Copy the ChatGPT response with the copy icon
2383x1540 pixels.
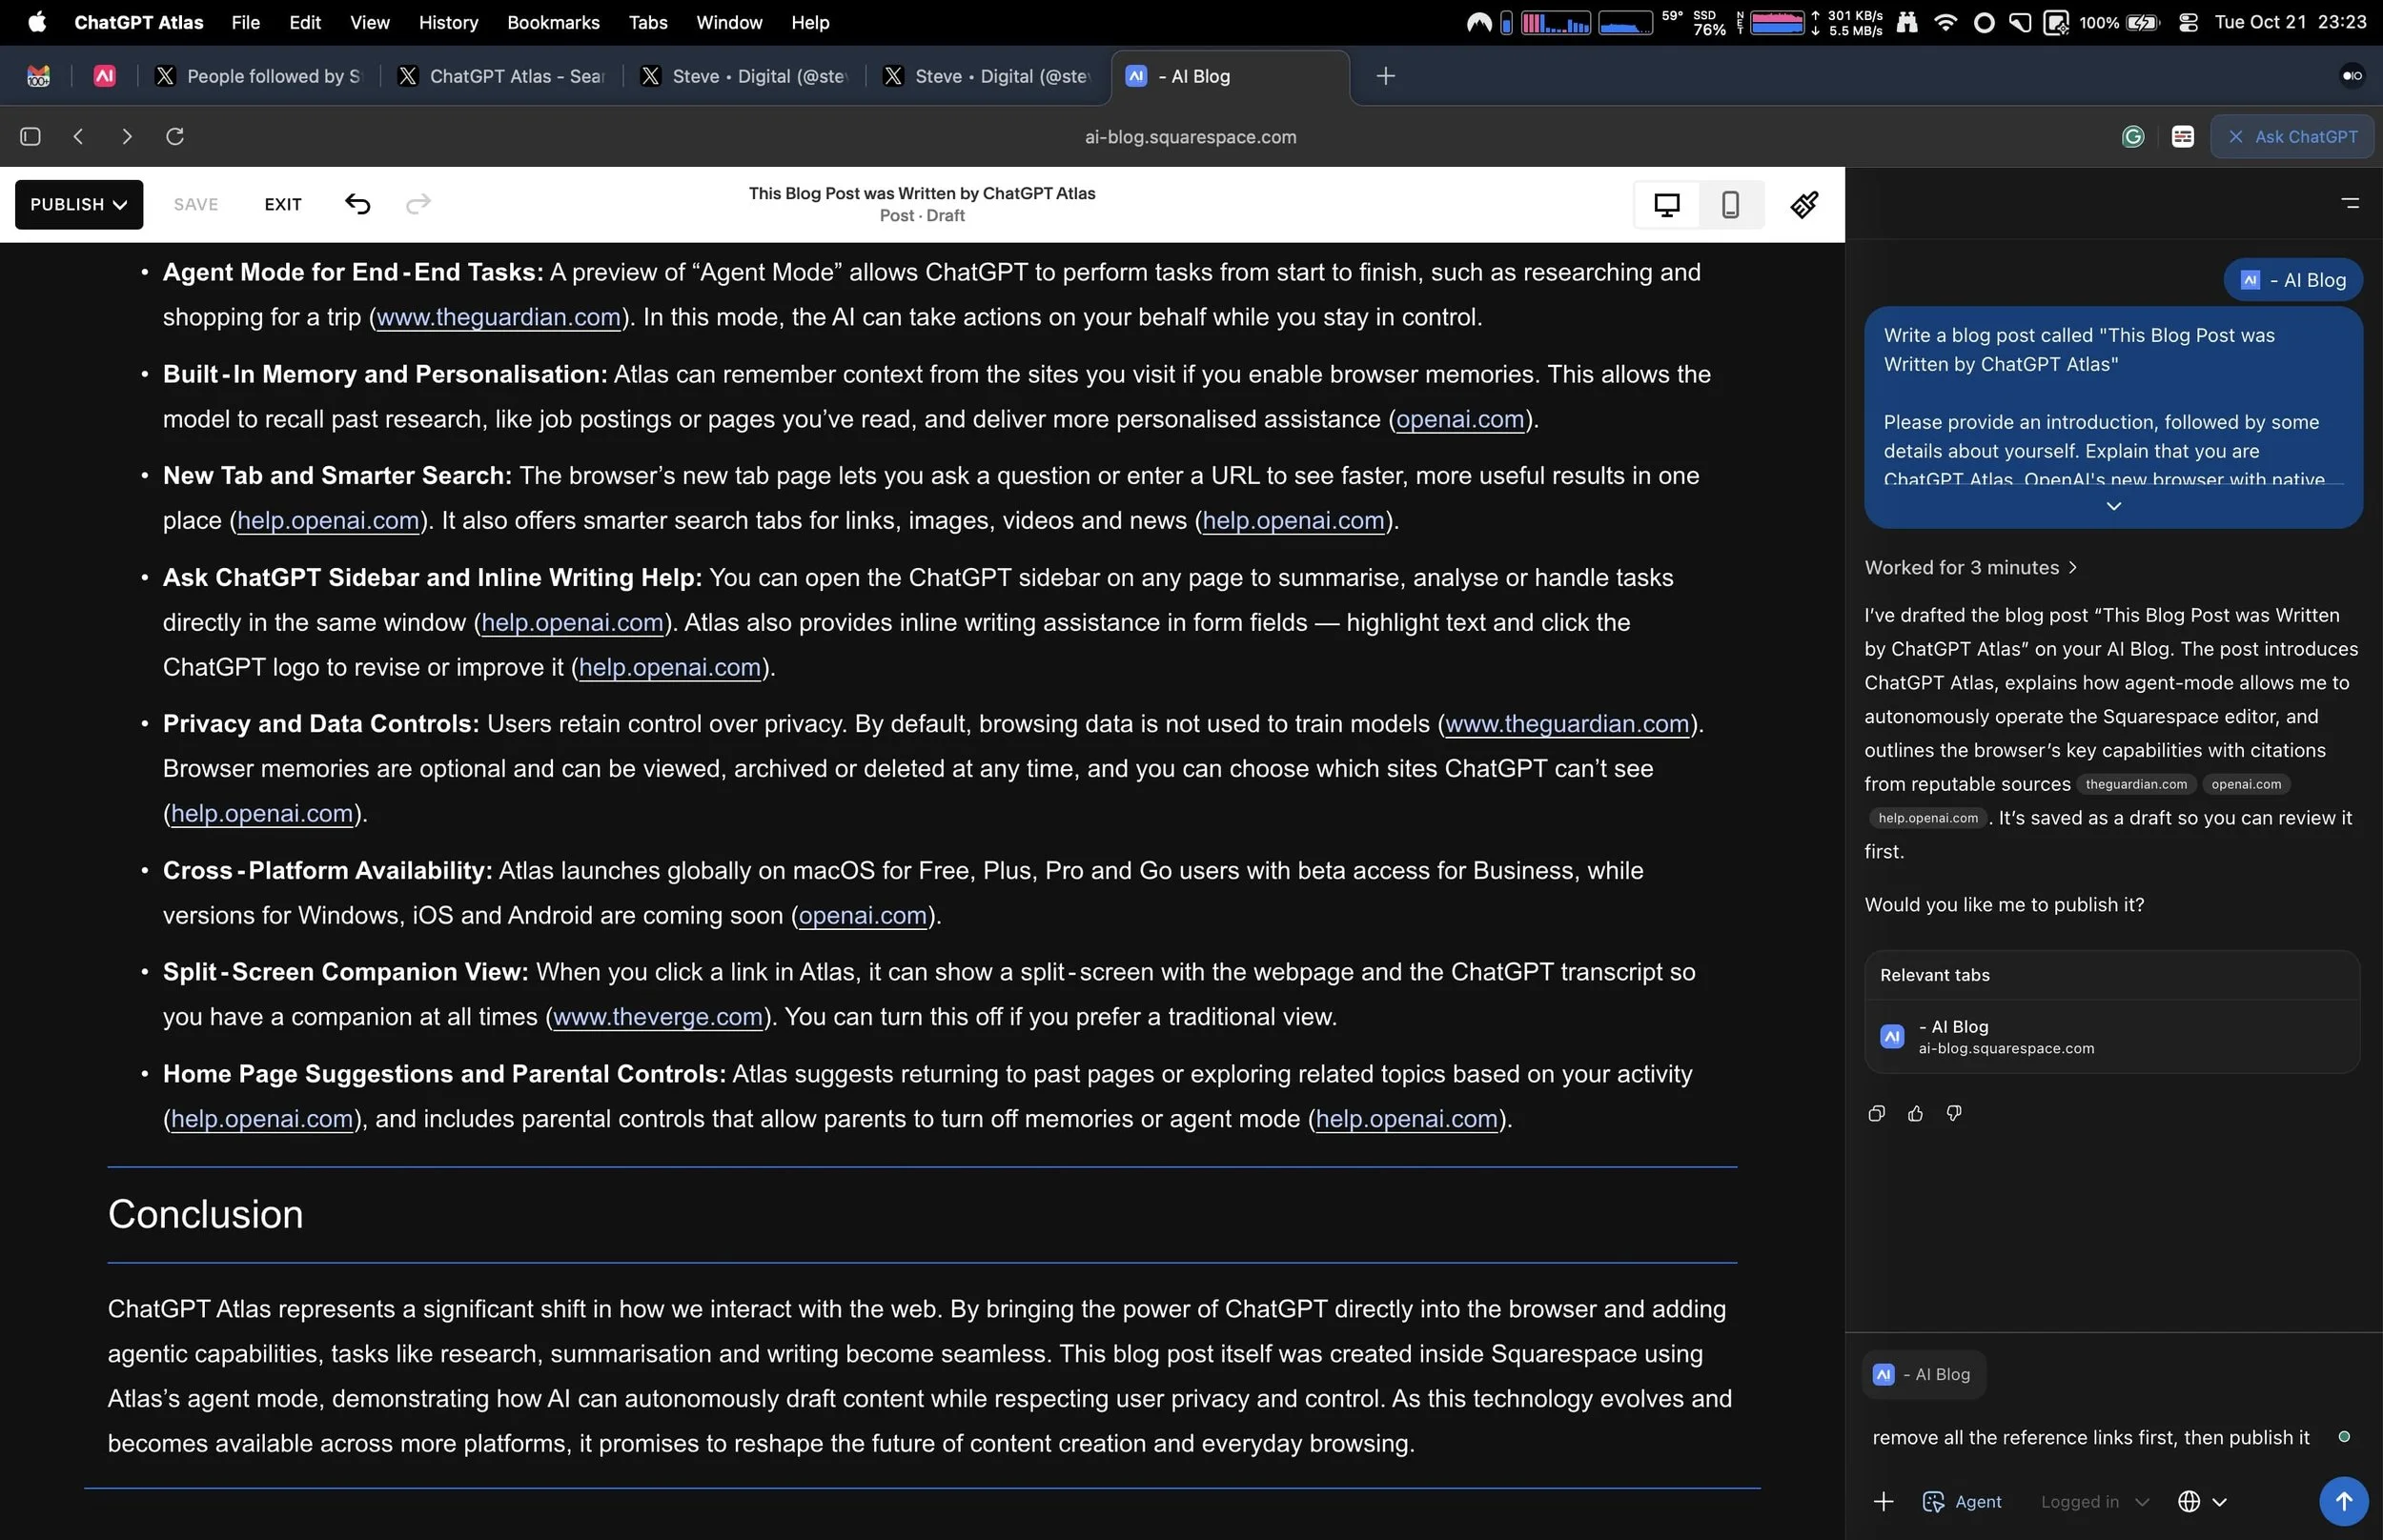tap(1876, 1113)
